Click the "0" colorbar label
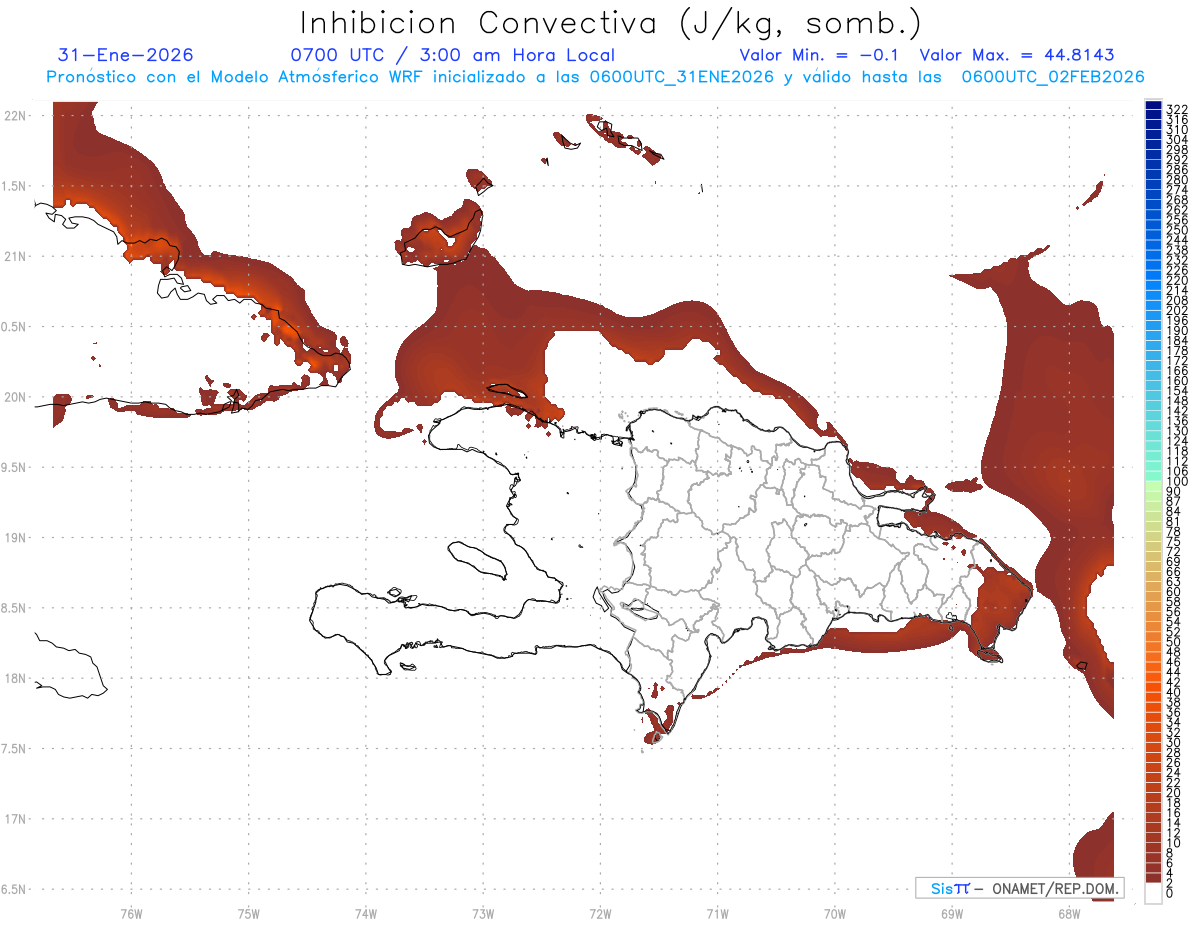The height and width of the screenshot is (927, 1200). (1171, 892)
